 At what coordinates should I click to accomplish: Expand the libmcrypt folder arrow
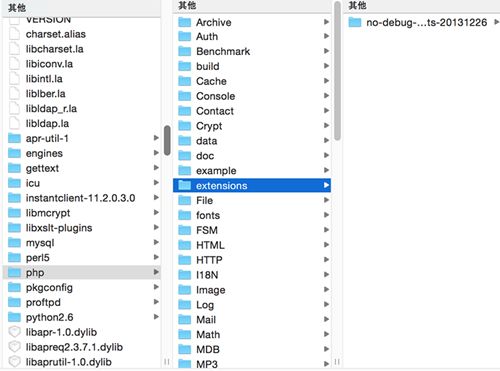(x=156, y=212)
